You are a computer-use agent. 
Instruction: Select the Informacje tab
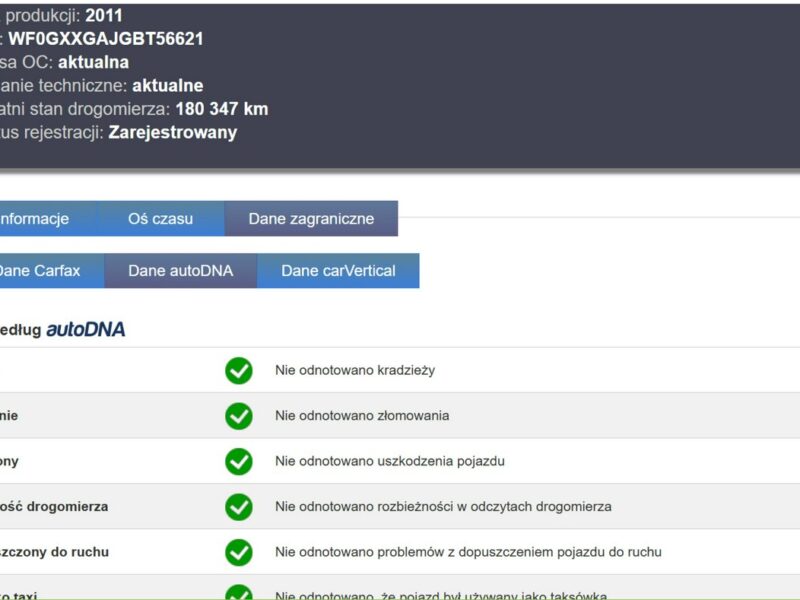click(48, 219)
